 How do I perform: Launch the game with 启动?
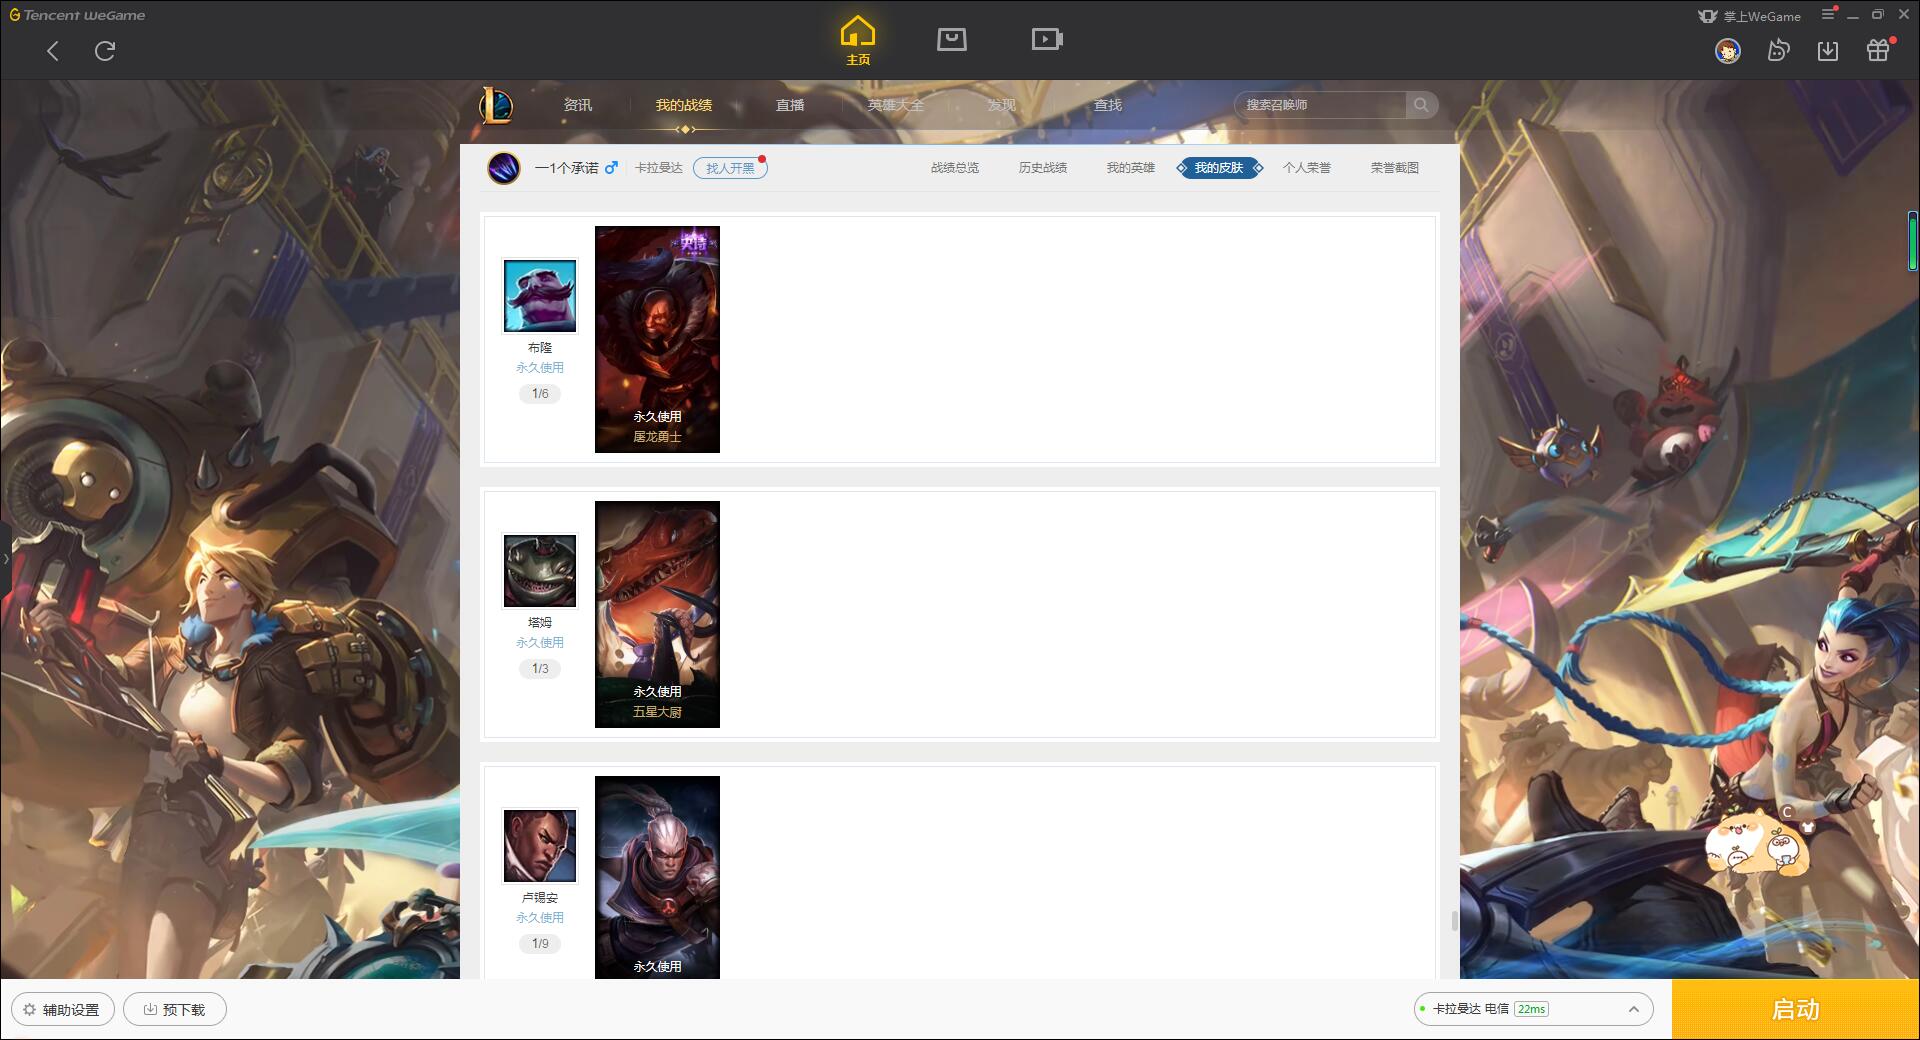pyautogui.click(x=1796, y=1010)
